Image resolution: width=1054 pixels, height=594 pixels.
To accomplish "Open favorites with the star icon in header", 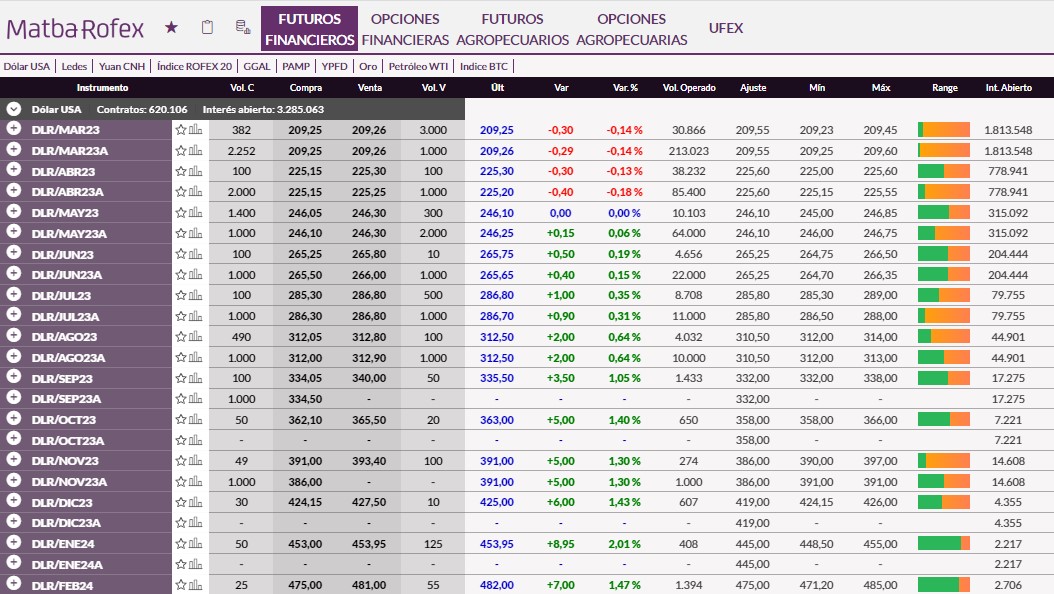I will pos(171,28).
